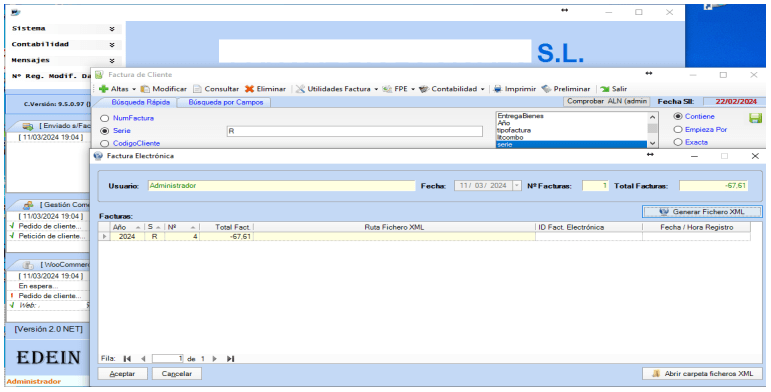Click the Generar Fichero XML button
The height and width of the screenshot is (392, 771).
coord(702,212)
